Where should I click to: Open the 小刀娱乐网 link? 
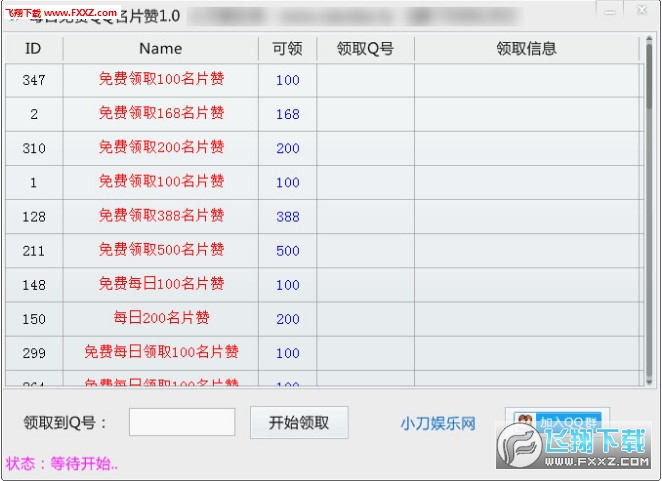click(438, 423)
